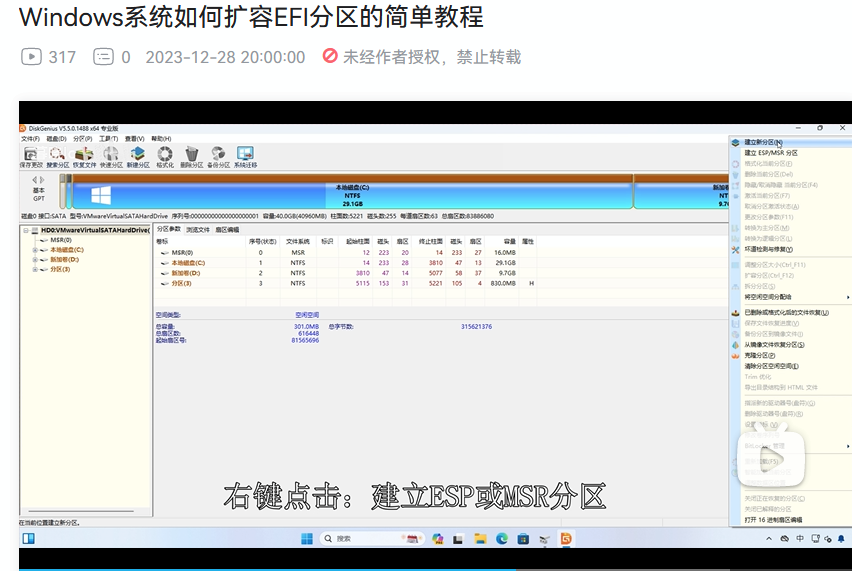Viewport: 852px width, 571px height.
Task: Click the taskbar 搜索 search box
Action: click(x=372, y=538)
